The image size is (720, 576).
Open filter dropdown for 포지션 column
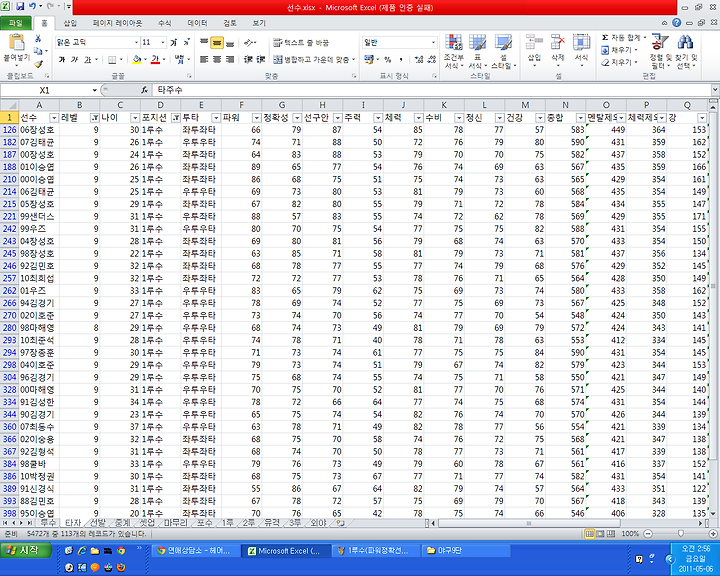click(175, 118)
